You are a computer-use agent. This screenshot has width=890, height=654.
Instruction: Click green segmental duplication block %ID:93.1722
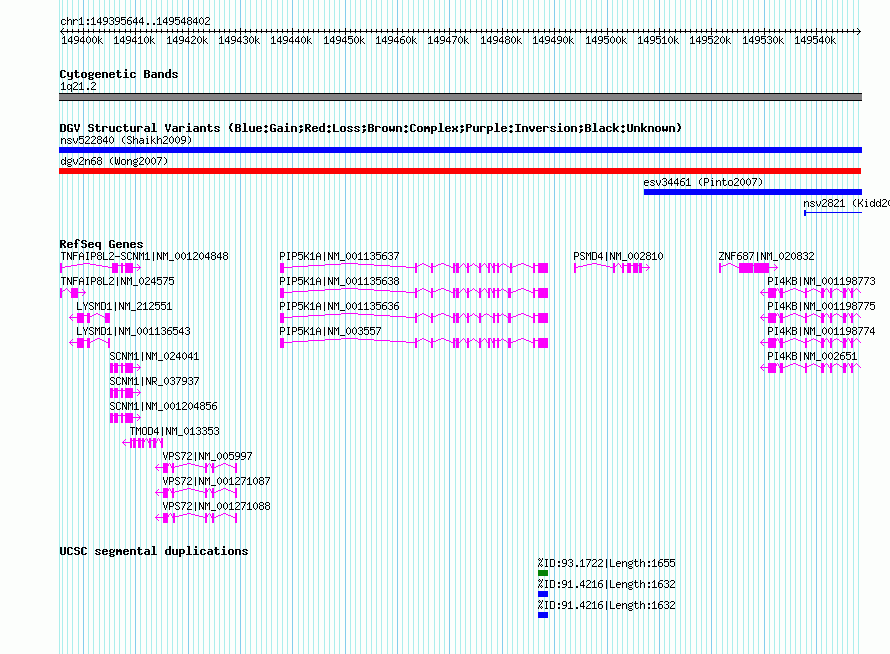(x=543, y=573)
